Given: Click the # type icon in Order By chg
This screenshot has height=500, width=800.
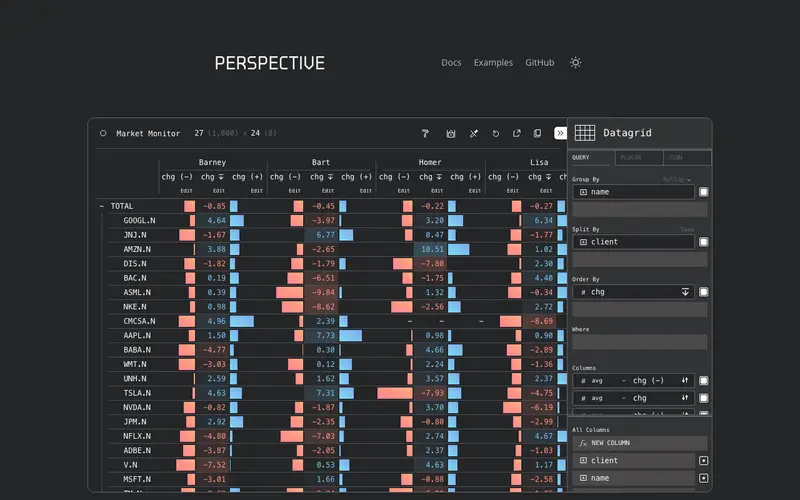Looking at the screenshot, I should click(583, 292).
